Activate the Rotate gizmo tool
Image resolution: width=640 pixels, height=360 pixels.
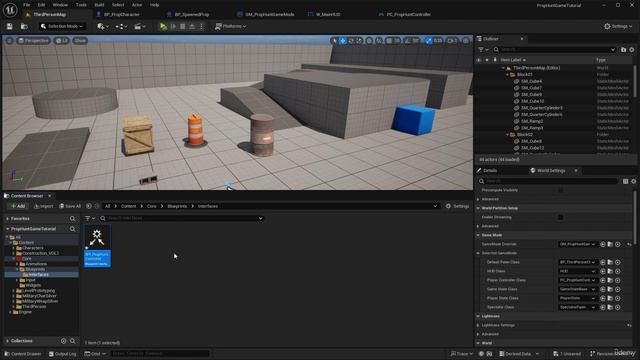point(351,41)
